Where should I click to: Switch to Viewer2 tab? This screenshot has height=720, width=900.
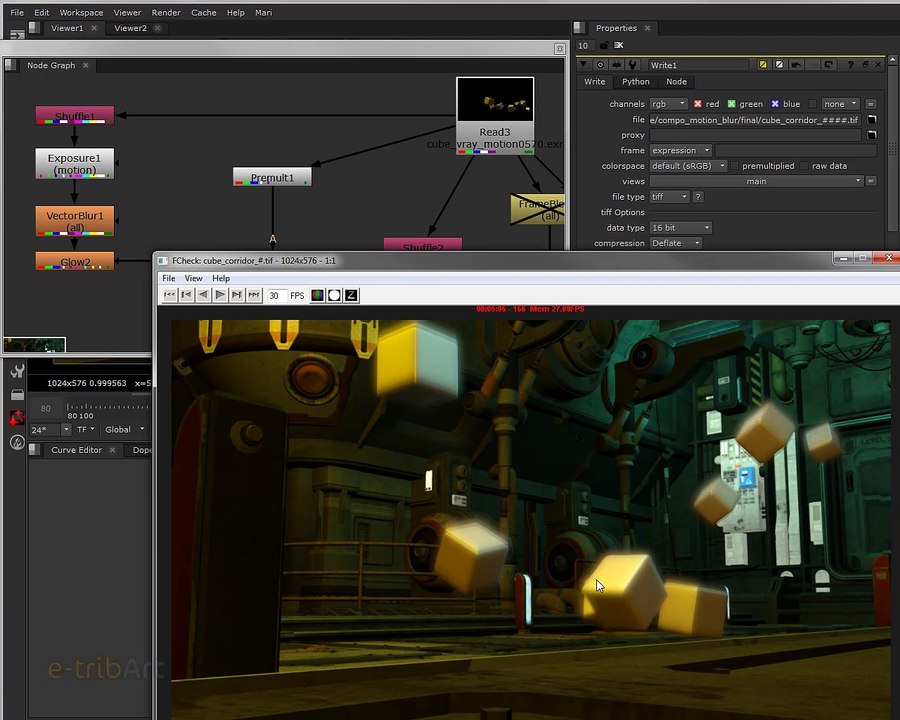pyautogui.click(x=130, y=28)
